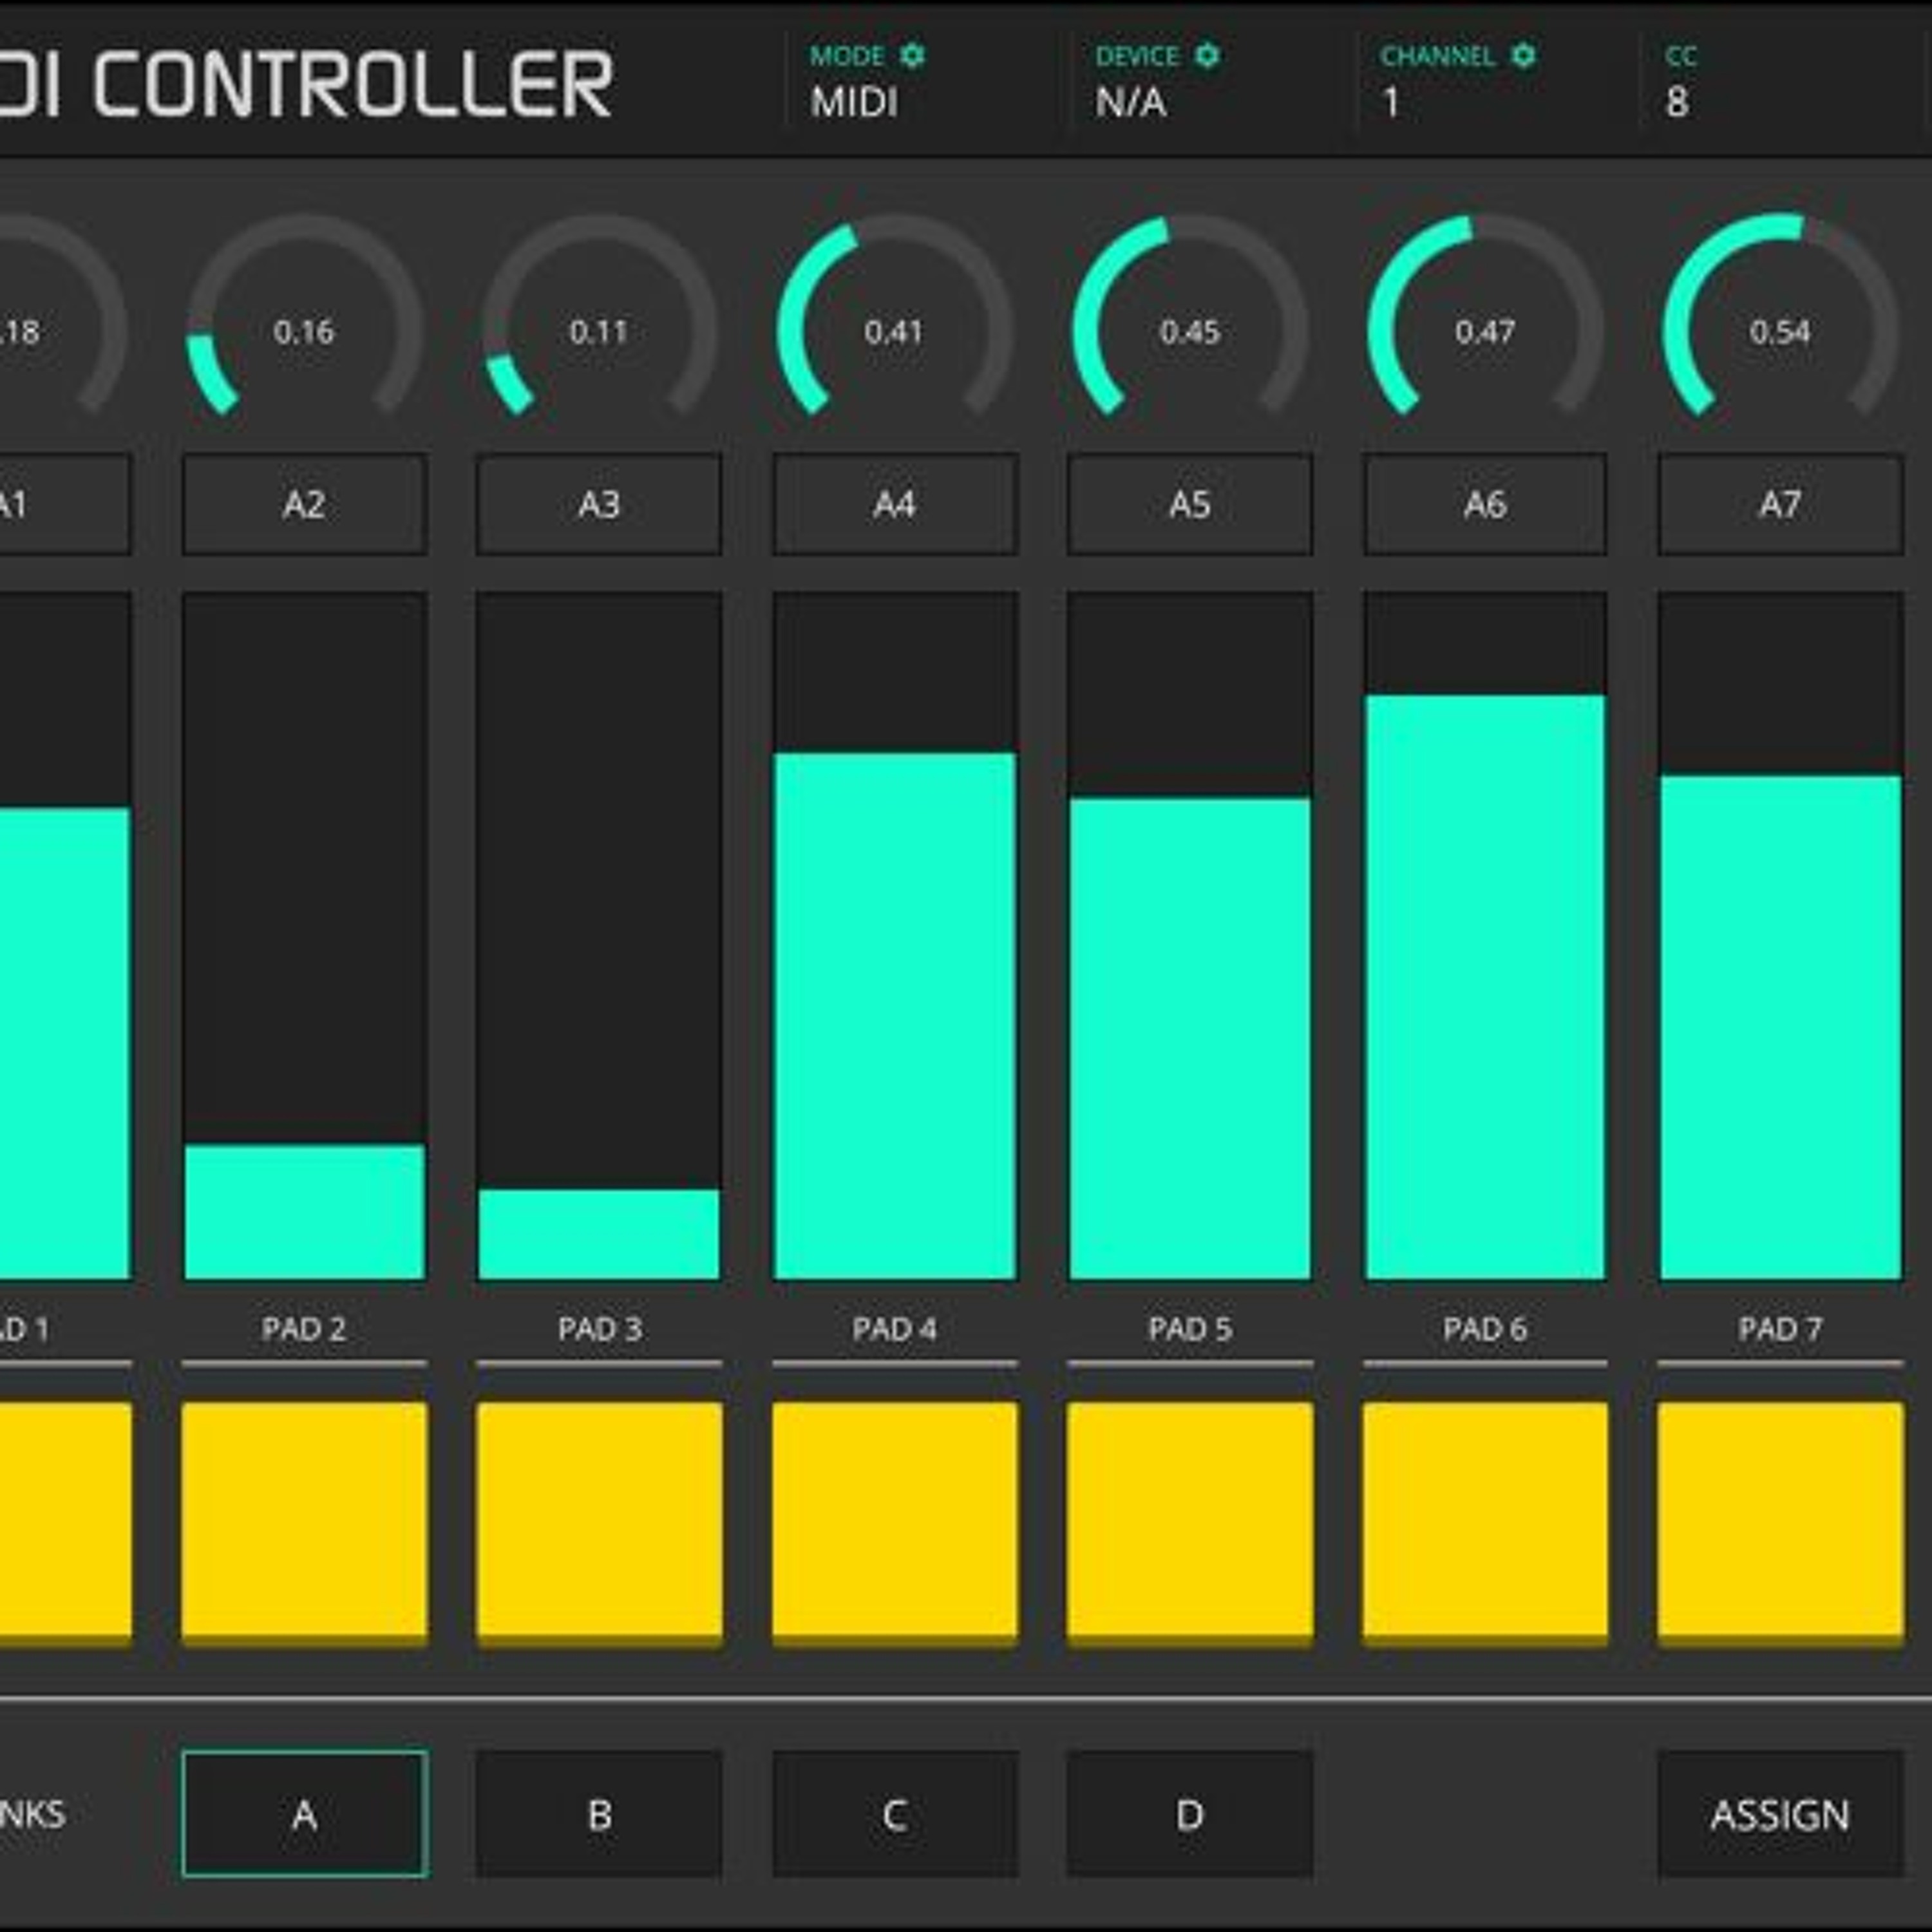
Task: Click the A3 label button
Action: click(x=599, y=504)
